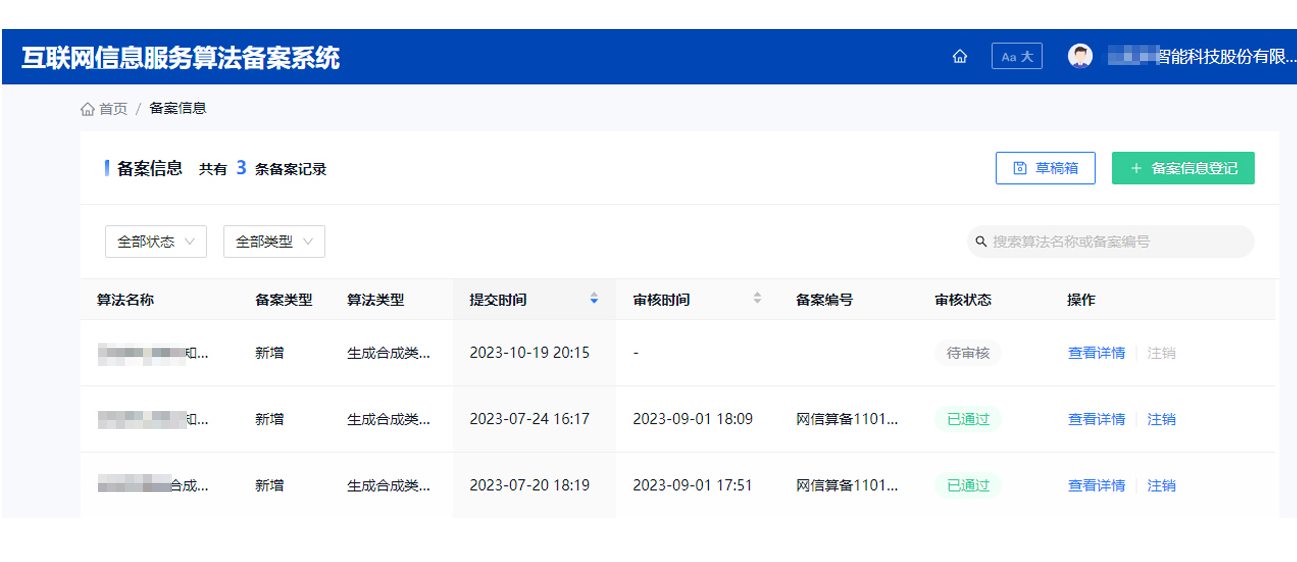Image resolution: width=1297 pixels, height=562 pixels.
Task: Click 注销 for the 2023-07-20 record
Action: click(1161, 485)
